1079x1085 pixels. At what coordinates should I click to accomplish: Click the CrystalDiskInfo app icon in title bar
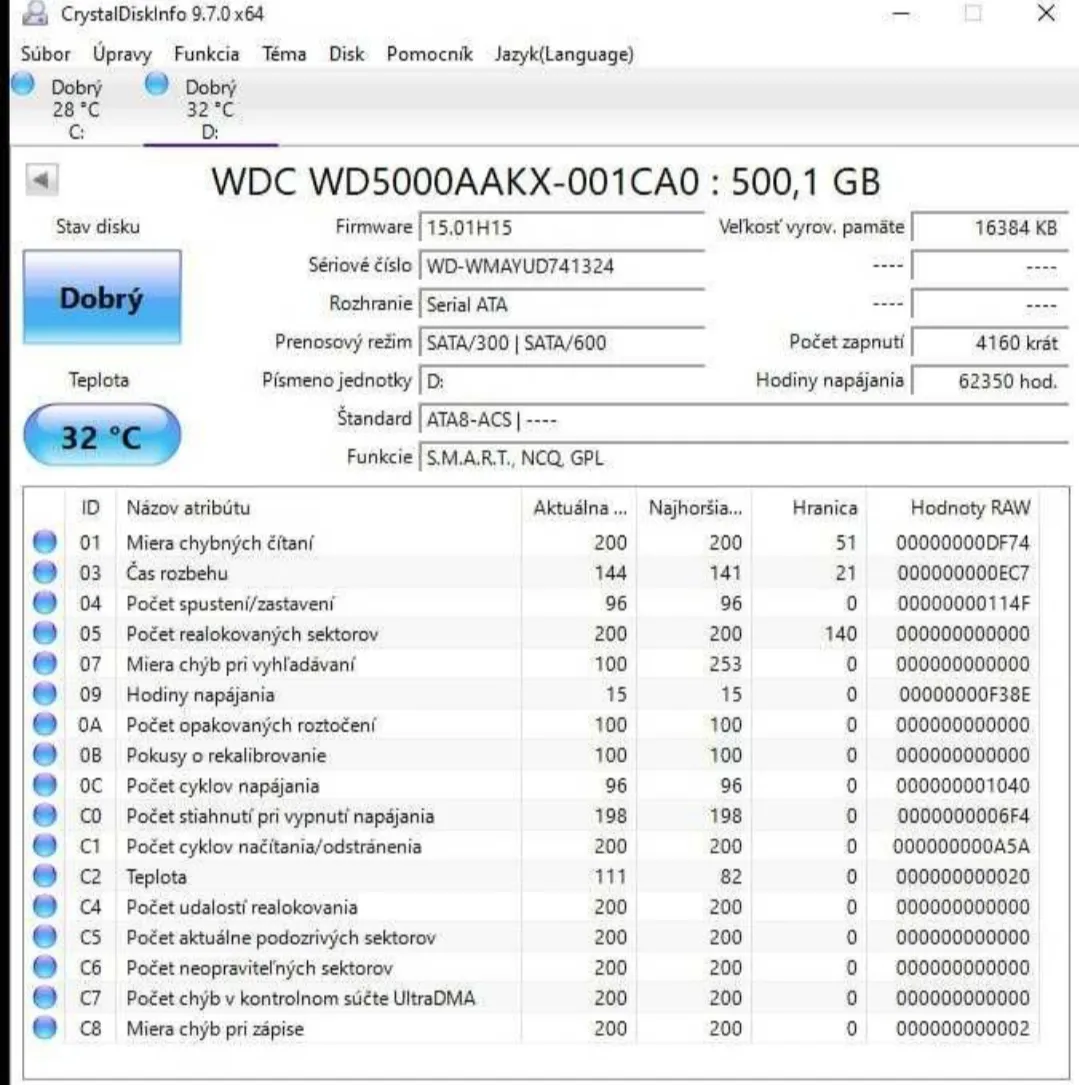coord(37,14)
